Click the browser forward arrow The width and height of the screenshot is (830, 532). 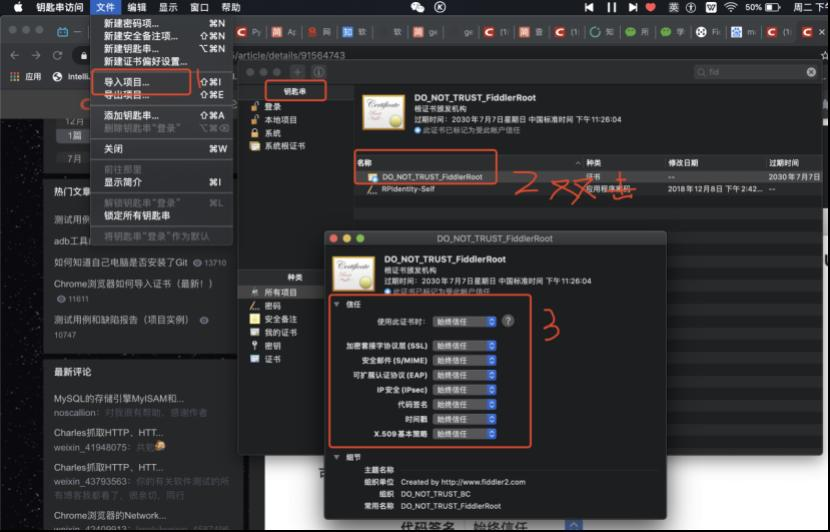tap(35, 55)
